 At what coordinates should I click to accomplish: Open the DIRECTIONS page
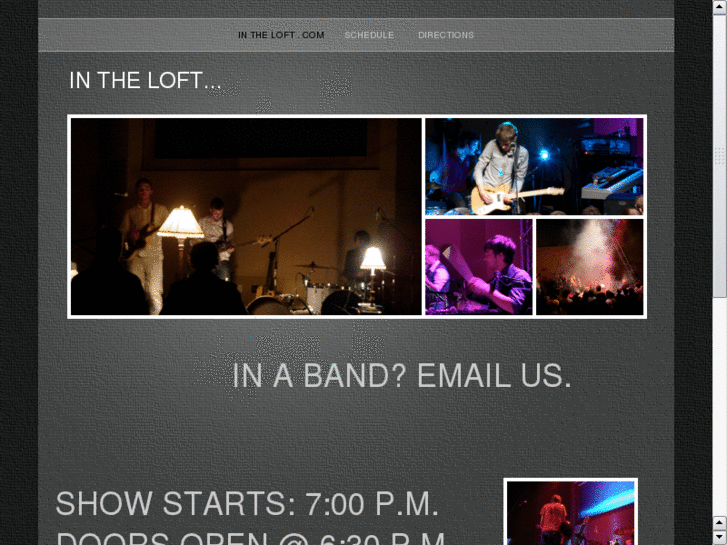point(446,35)
